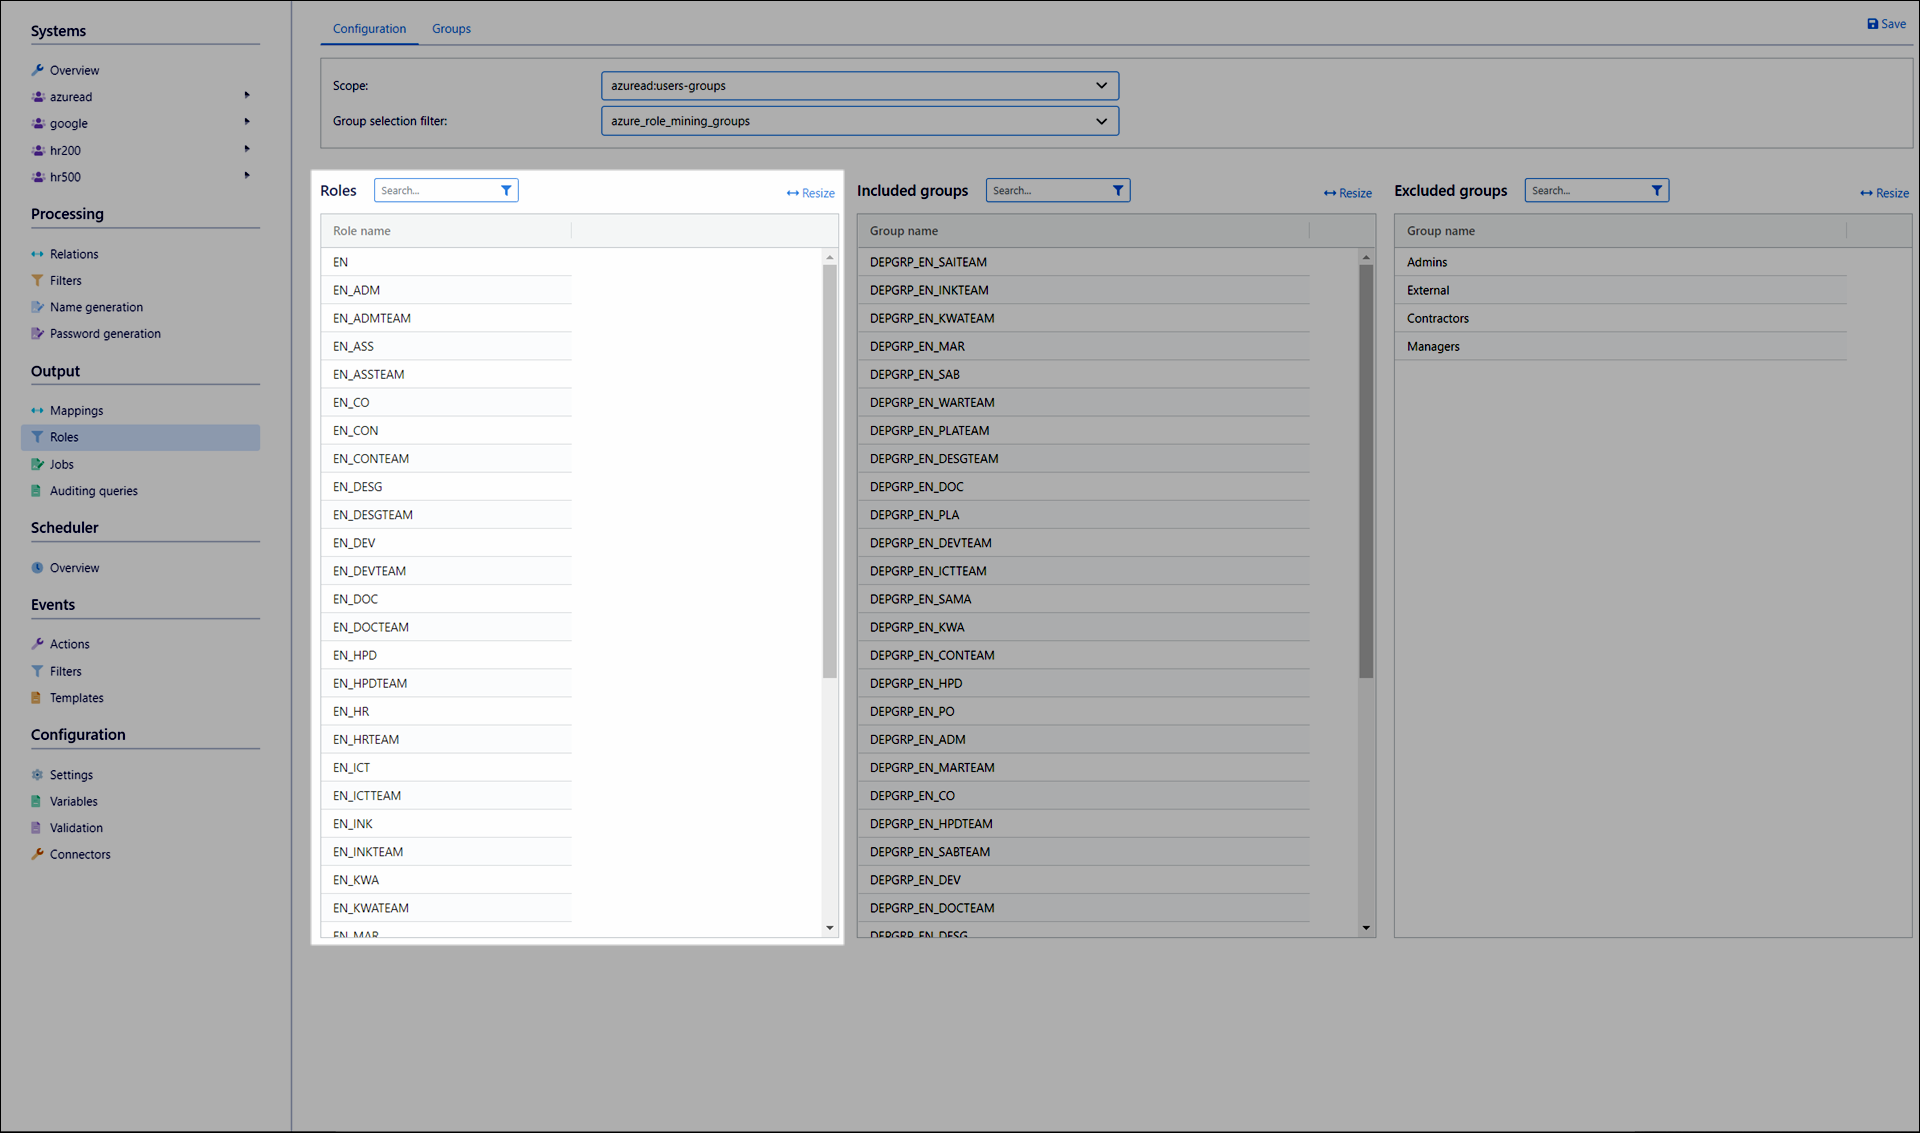Click the Excluded groups filter icon

(x=1656, y=190)
